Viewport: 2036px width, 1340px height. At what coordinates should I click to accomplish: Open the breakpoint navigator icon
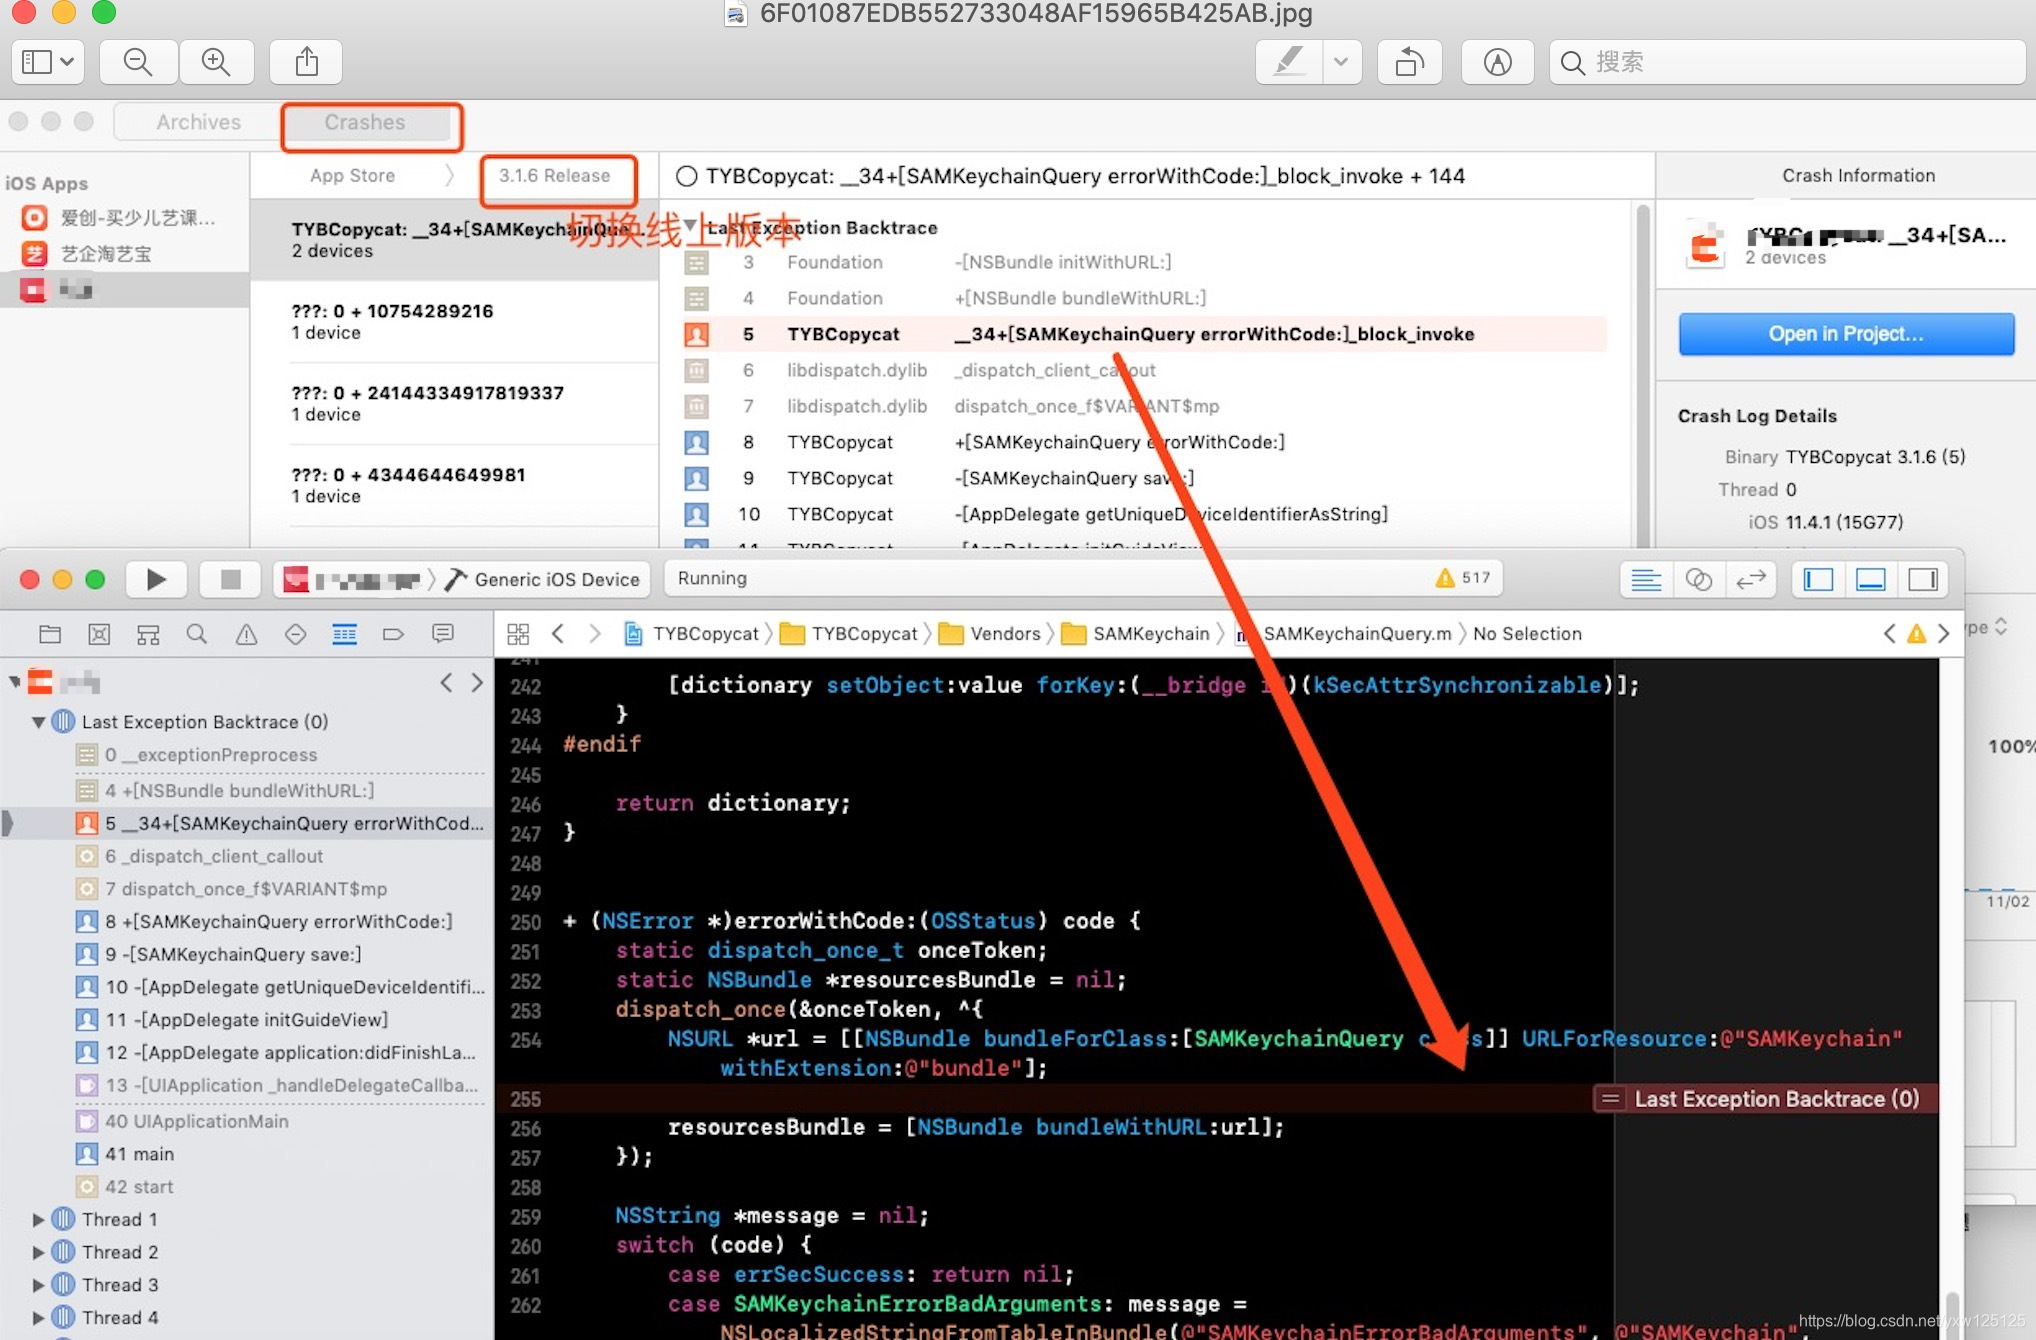click(x=393, y=634)
